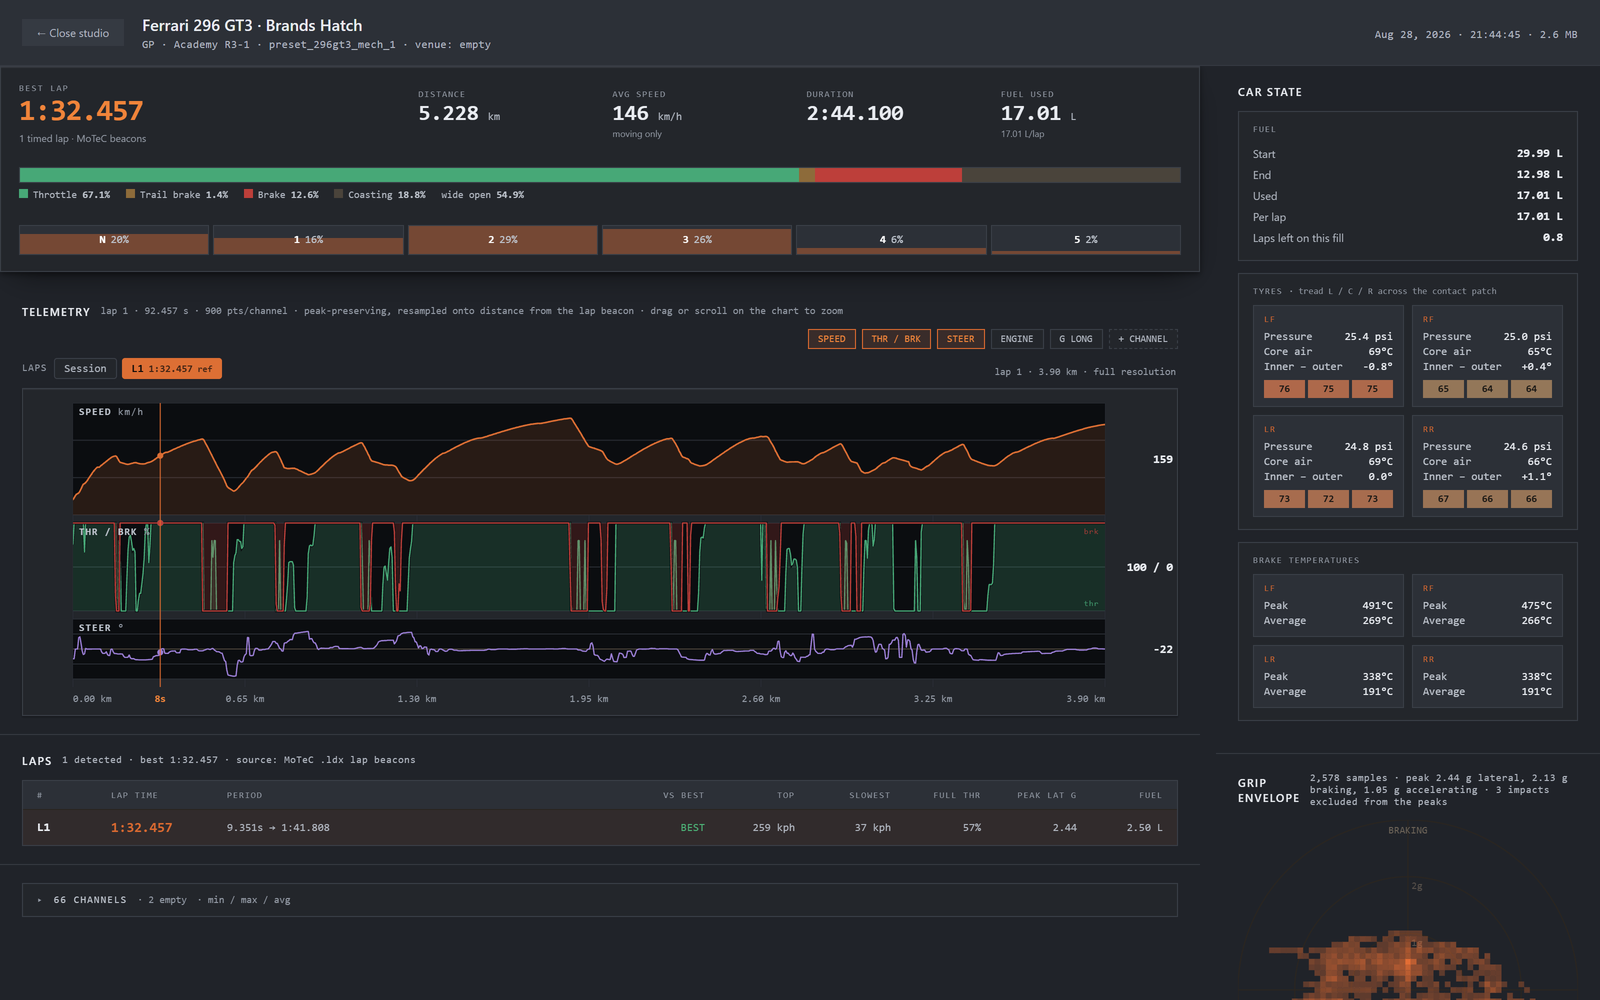Click the 37 kph slowest speed cell
Viewport: 1600px width, 1000px height.
tap(872, 828)
